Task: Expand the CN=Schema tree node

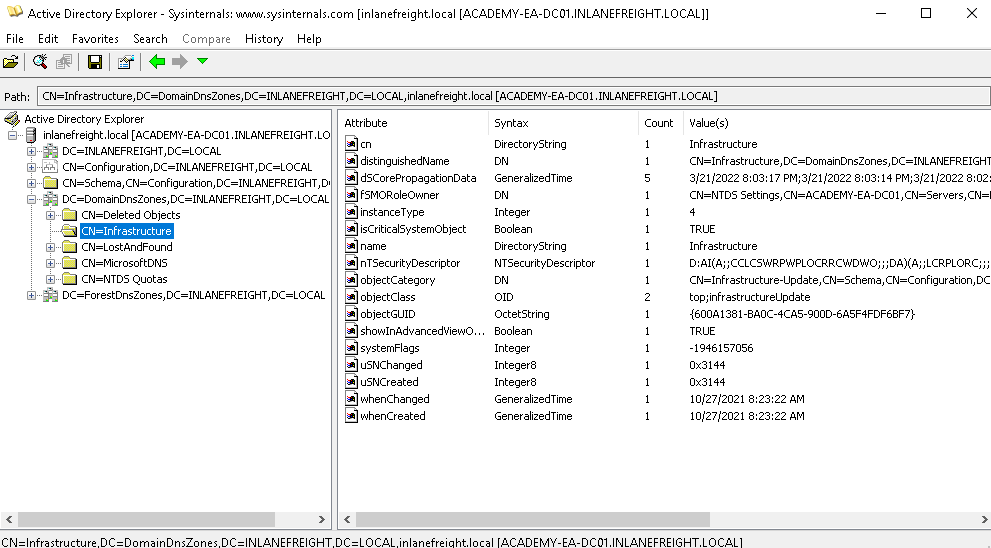Action: click(31, 183)
